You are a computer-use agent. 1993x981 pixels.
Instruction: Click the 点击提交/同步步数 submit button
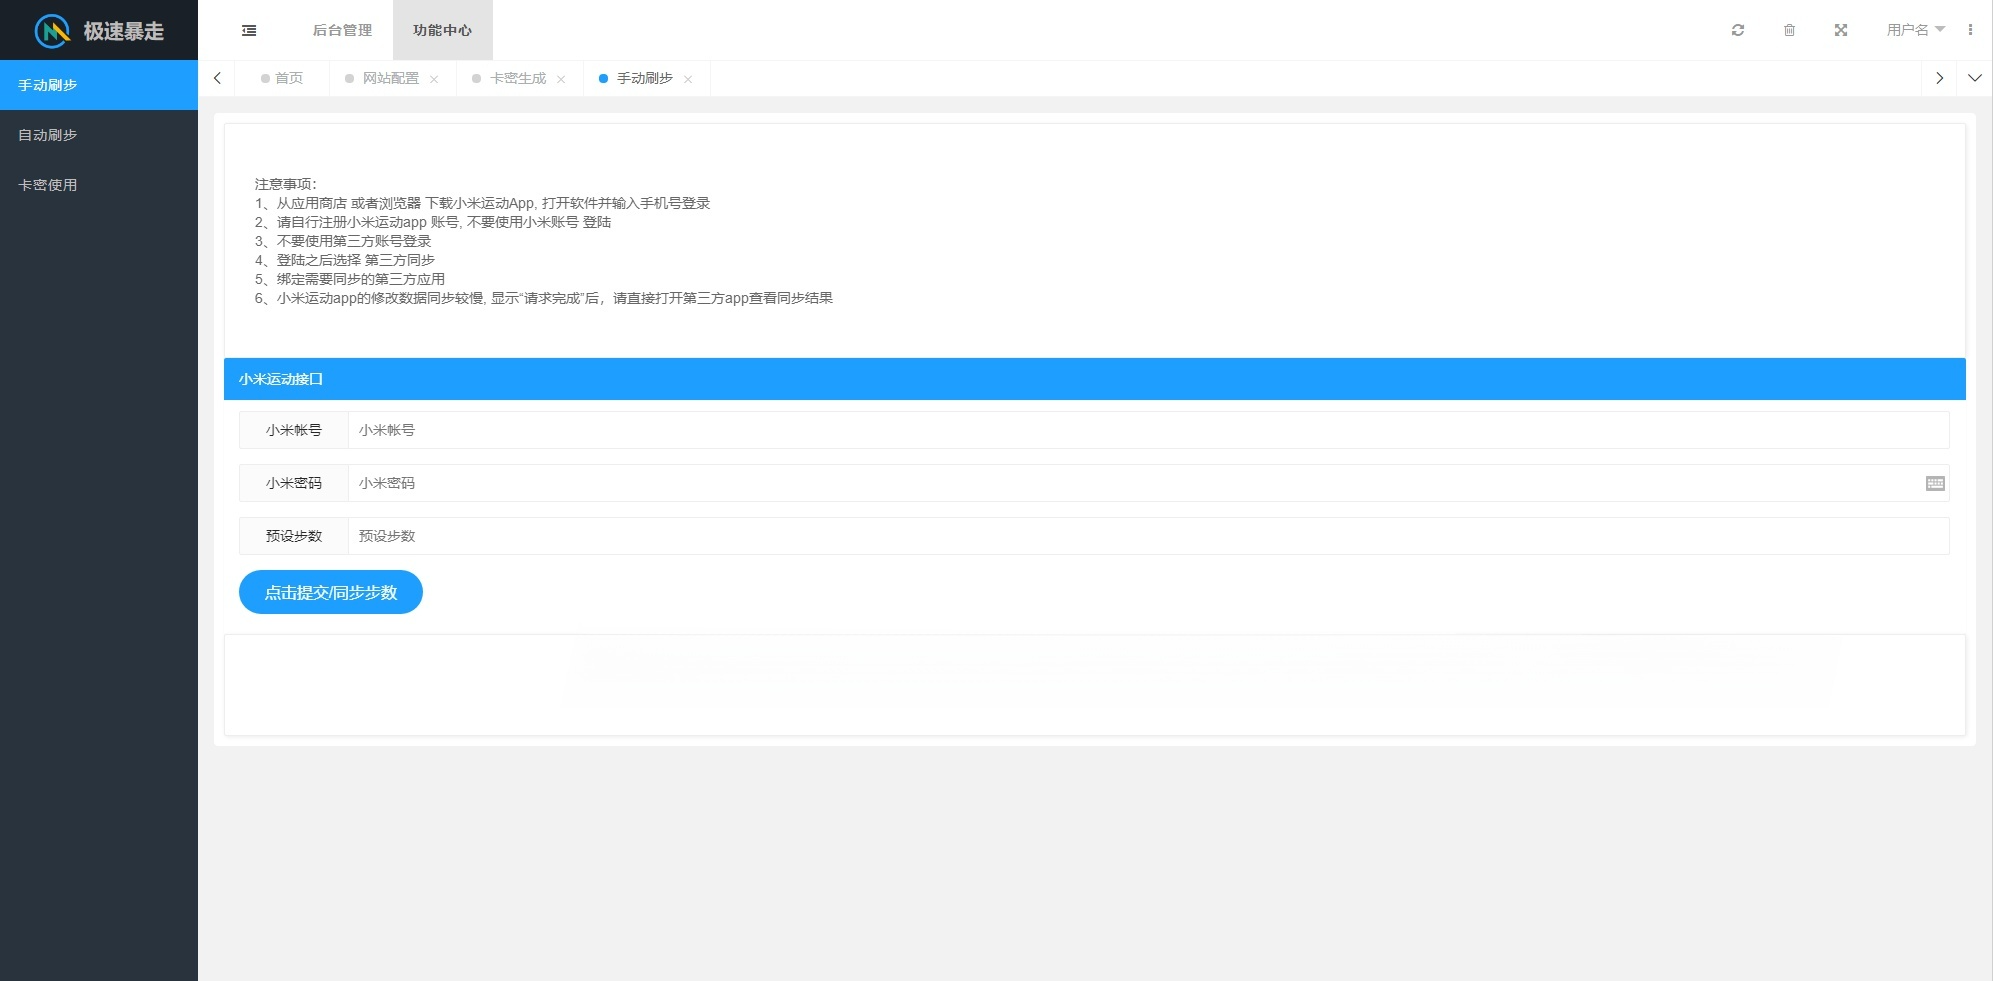[330, 592]
